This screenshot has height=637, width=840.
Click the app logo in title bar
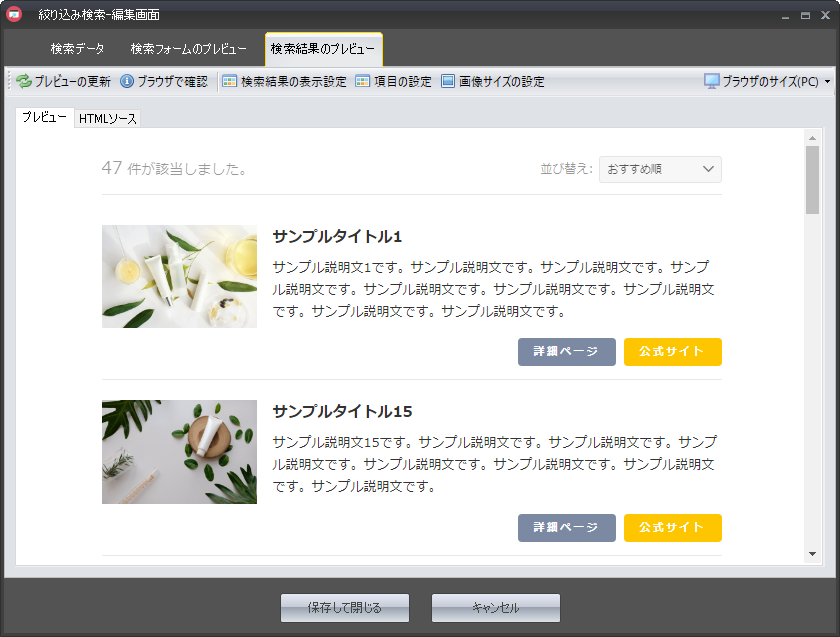14,14
